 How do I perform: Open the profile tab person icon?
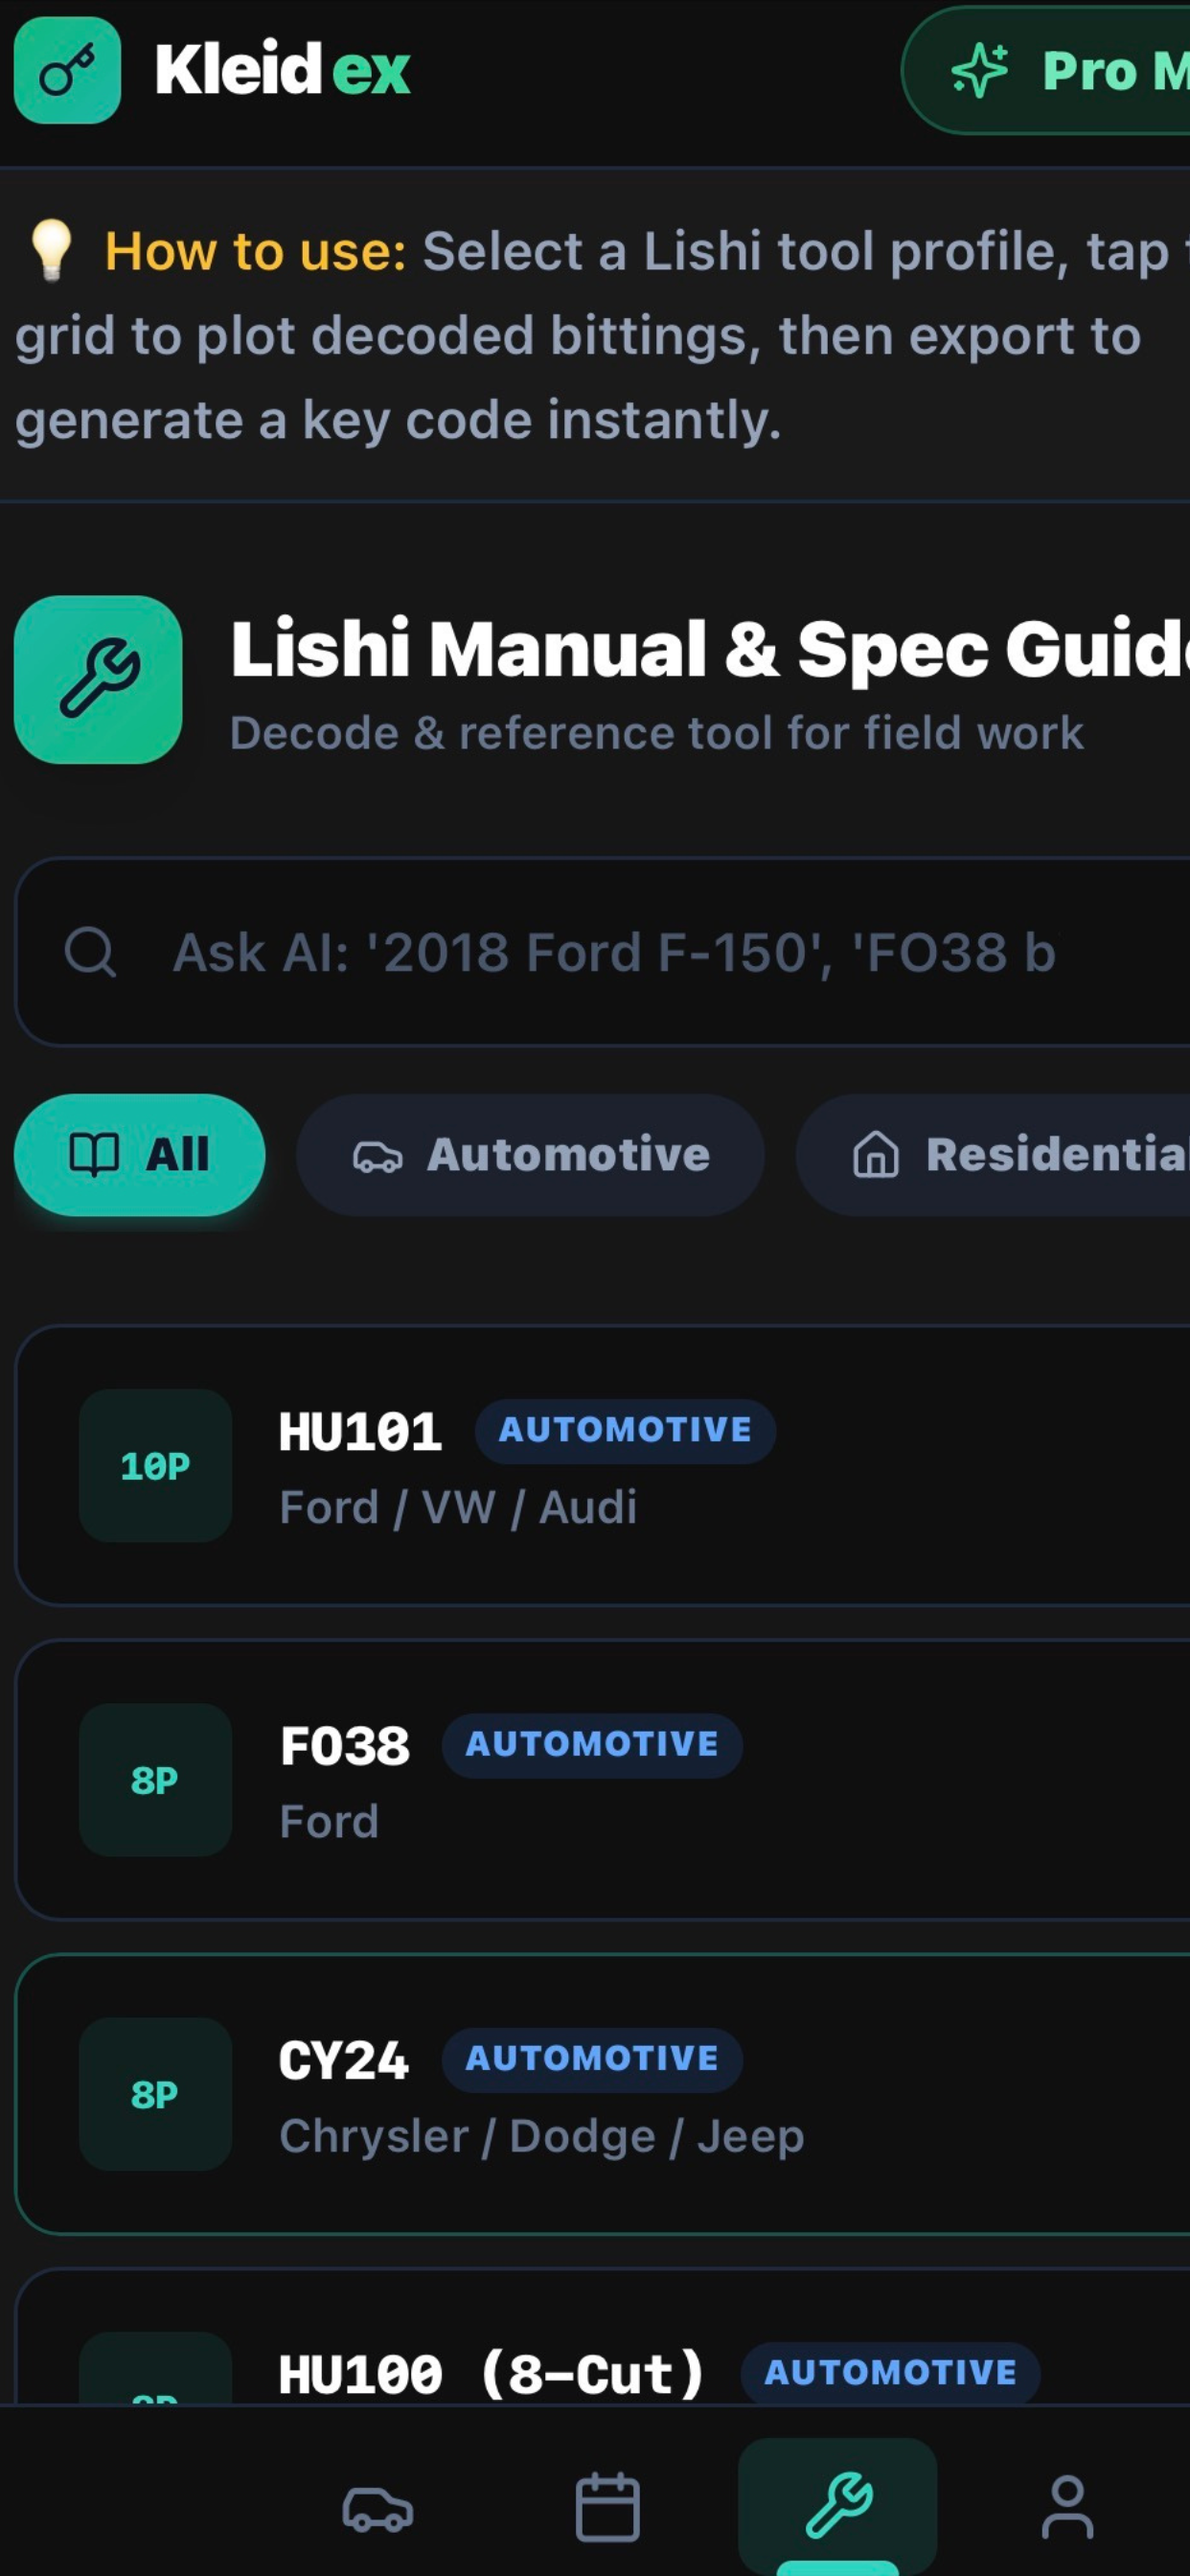click(1067, 2507)
